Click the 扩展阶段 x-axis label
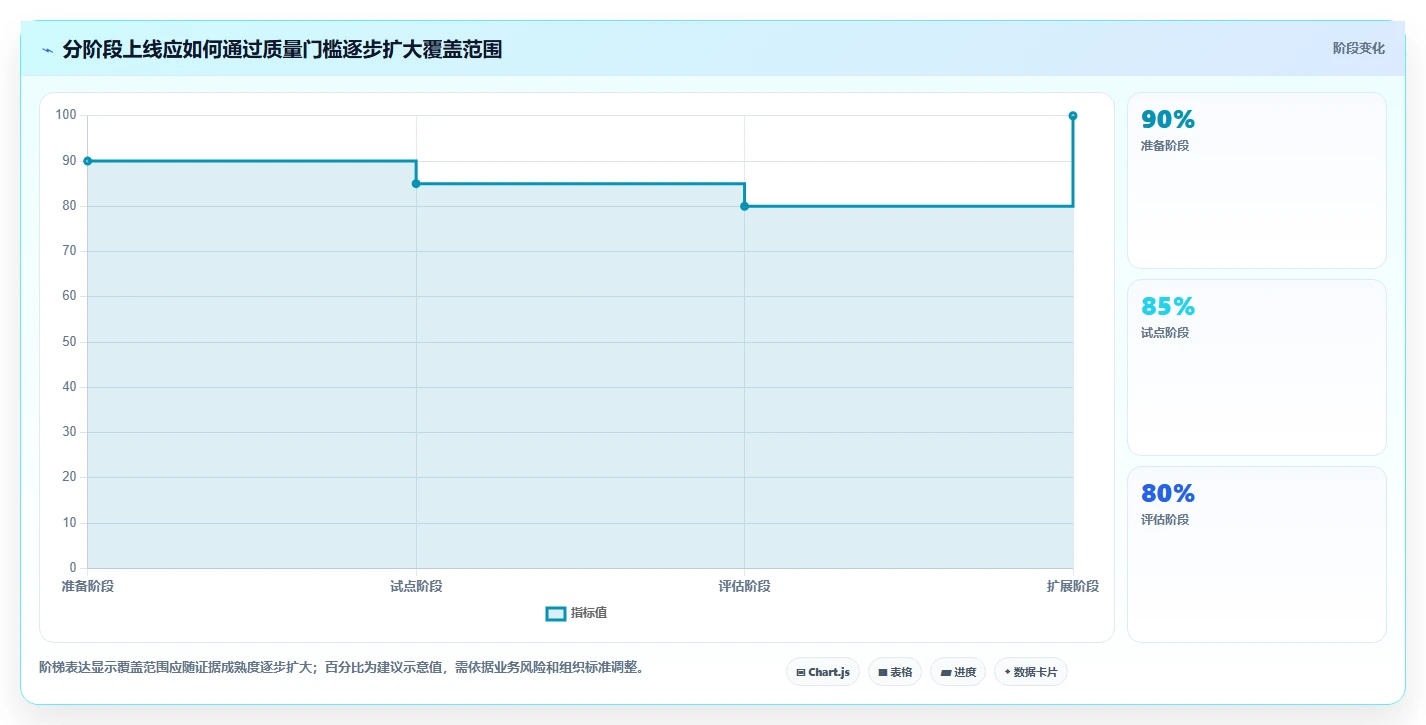The height and width of the screenshot is (725, 1426). coord(1073,586)
